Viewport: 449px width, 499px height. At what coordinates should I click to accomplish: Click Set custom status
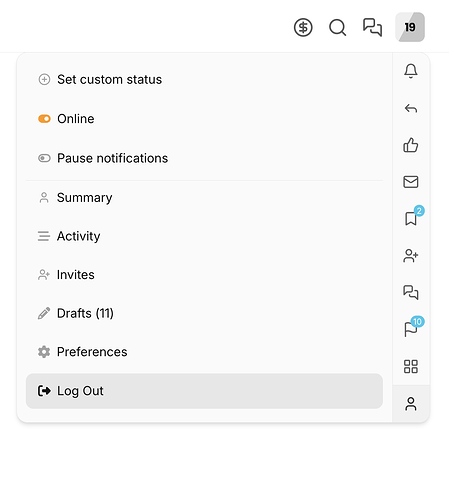tap(204, 79)
